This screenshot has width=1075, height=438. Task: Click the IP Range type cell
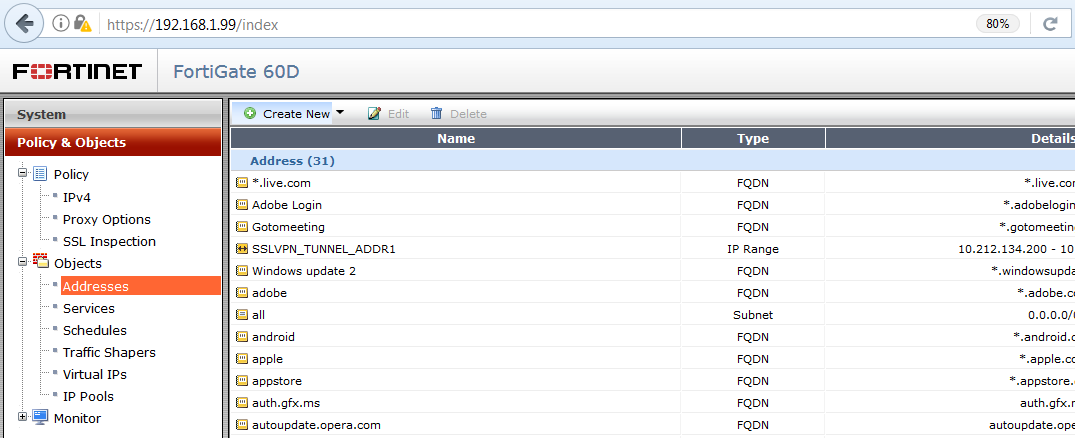(x=753, y=249)
